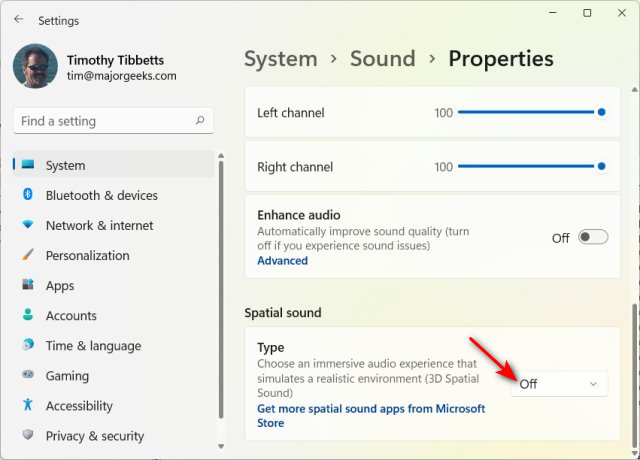This screenshot has height=460, width=640.
Task: Click the Apps icon in sidebar
Action: coord(28,284)
